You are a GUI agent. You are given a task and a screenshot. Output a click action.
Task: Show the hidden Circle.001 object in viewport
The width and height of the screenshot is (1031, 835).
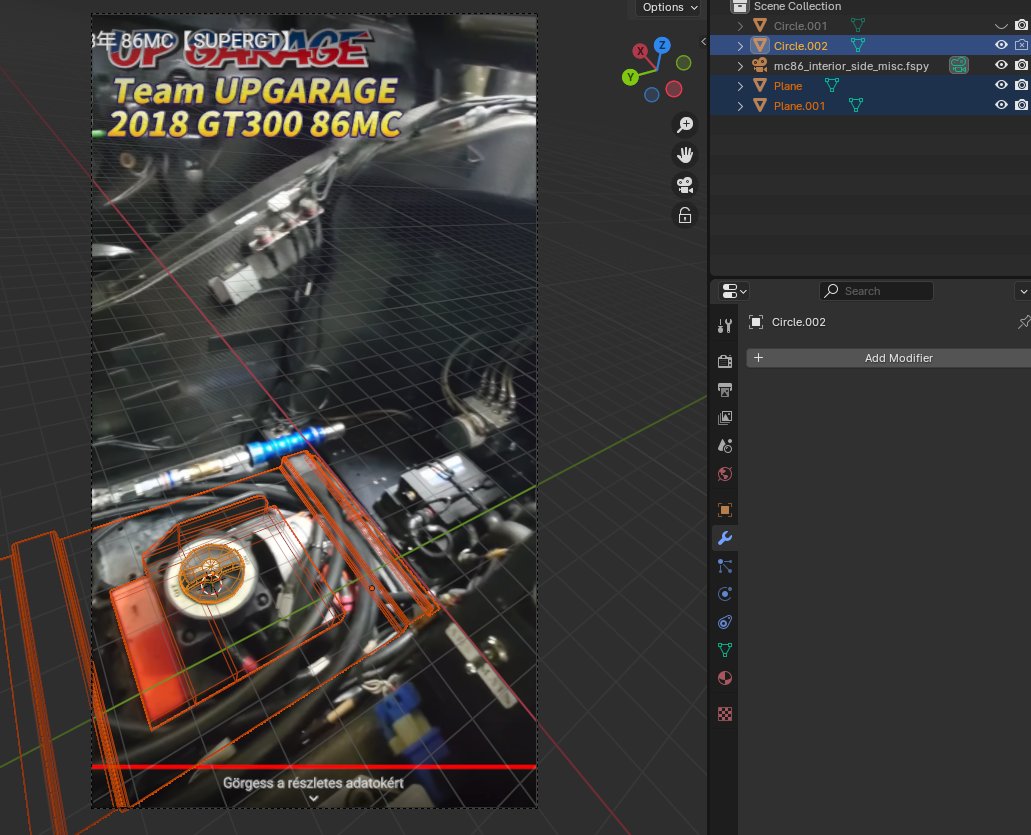[x=1001, y=26]
